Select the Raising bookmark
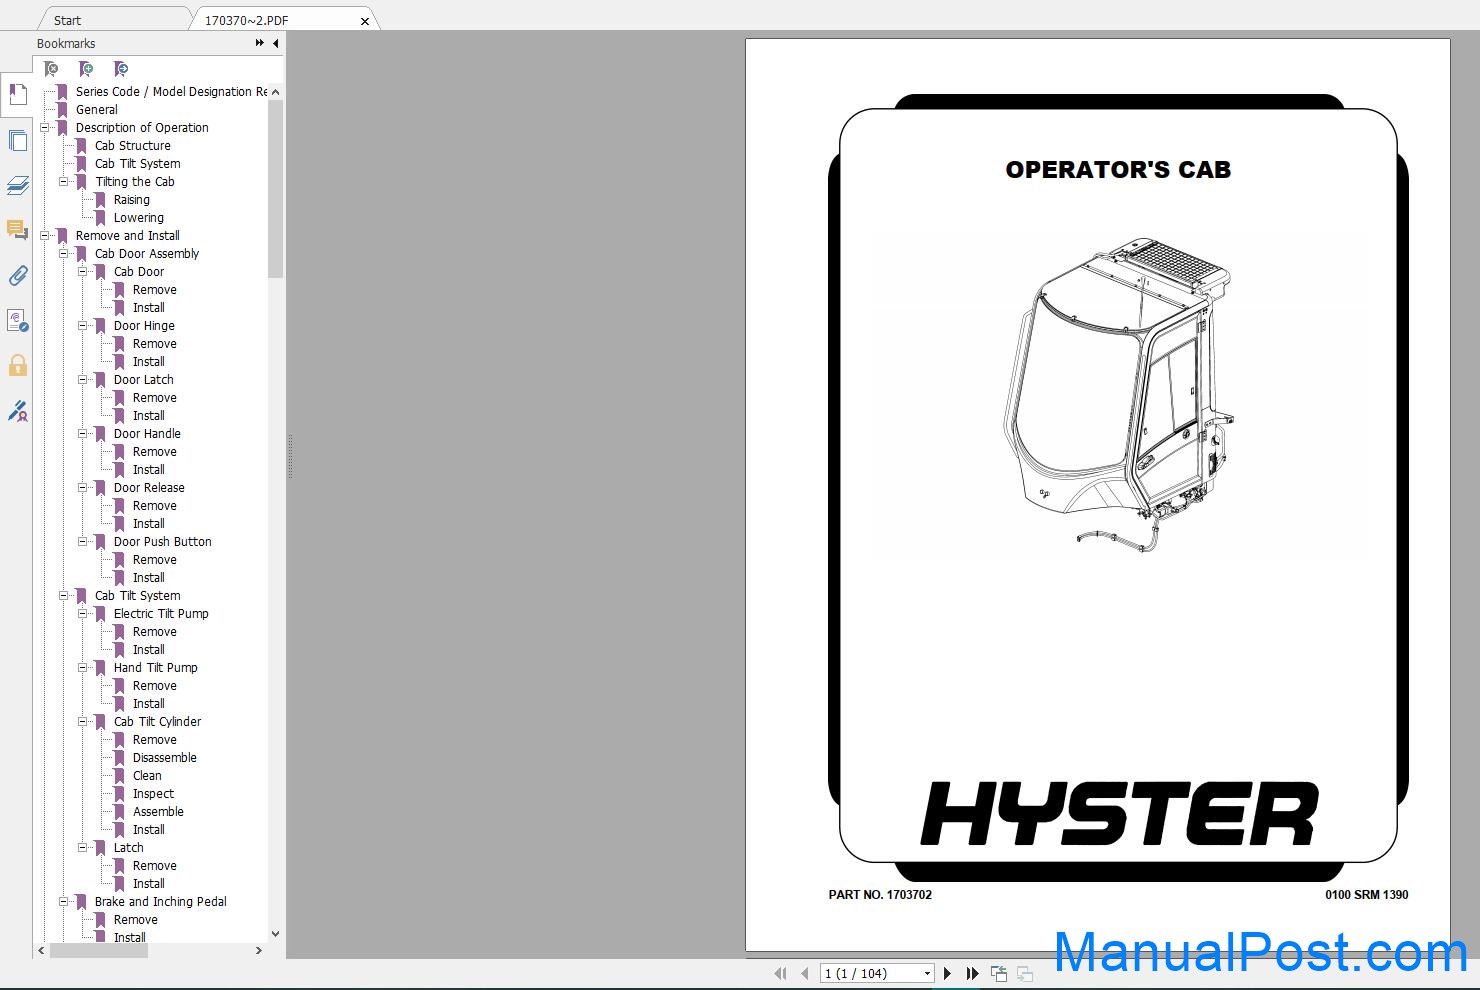1480x990 pixels. pyautogui.click(x=131, y=200)
